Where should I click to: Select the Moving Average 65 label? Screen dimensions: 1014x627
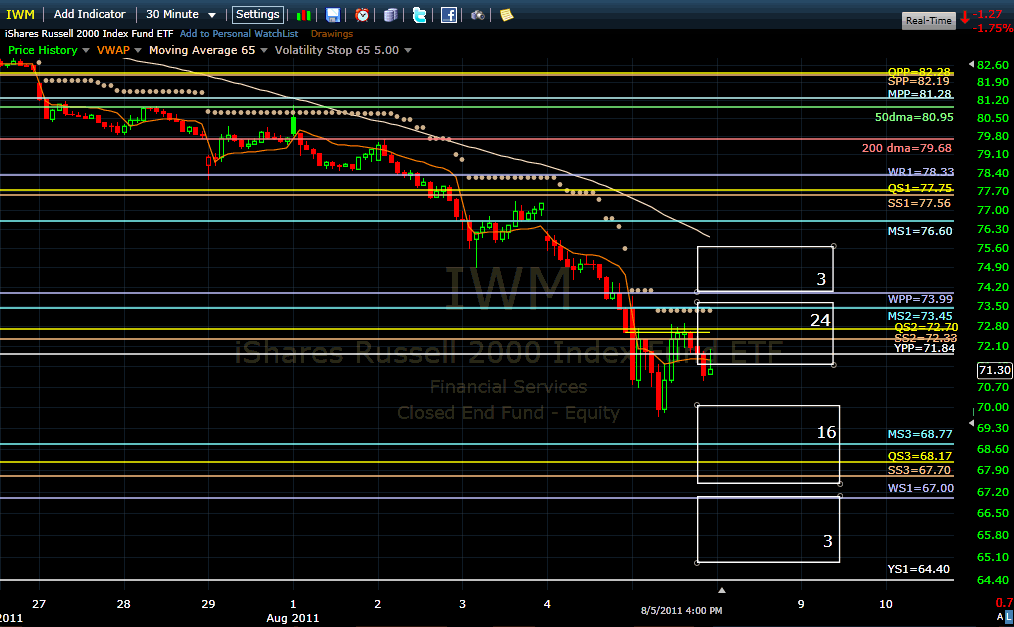202,50
